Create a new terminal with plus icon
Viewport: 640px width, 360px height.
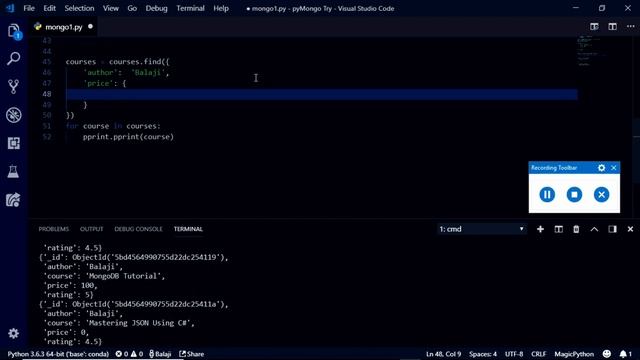coord(540,229)
